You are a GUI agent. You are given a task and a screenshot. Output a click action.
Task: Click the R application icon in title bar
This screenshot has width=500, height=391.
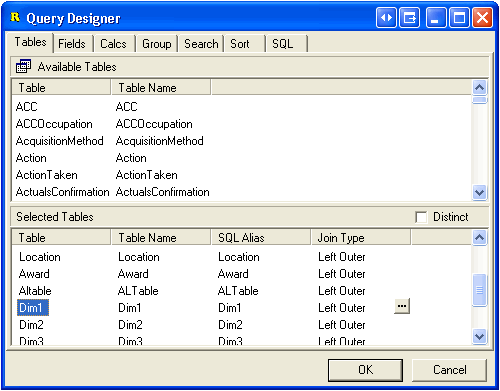[x=15, y=17]
